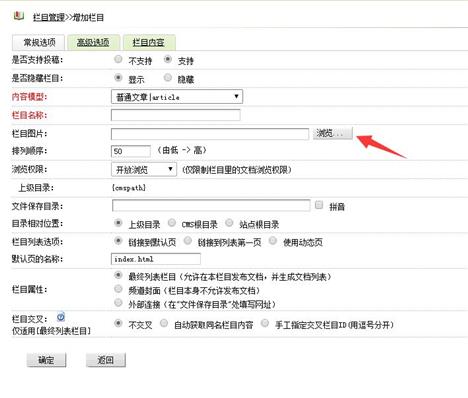468x398 pixels.
Task: Click the {cmspath} text
Action: 129,188
